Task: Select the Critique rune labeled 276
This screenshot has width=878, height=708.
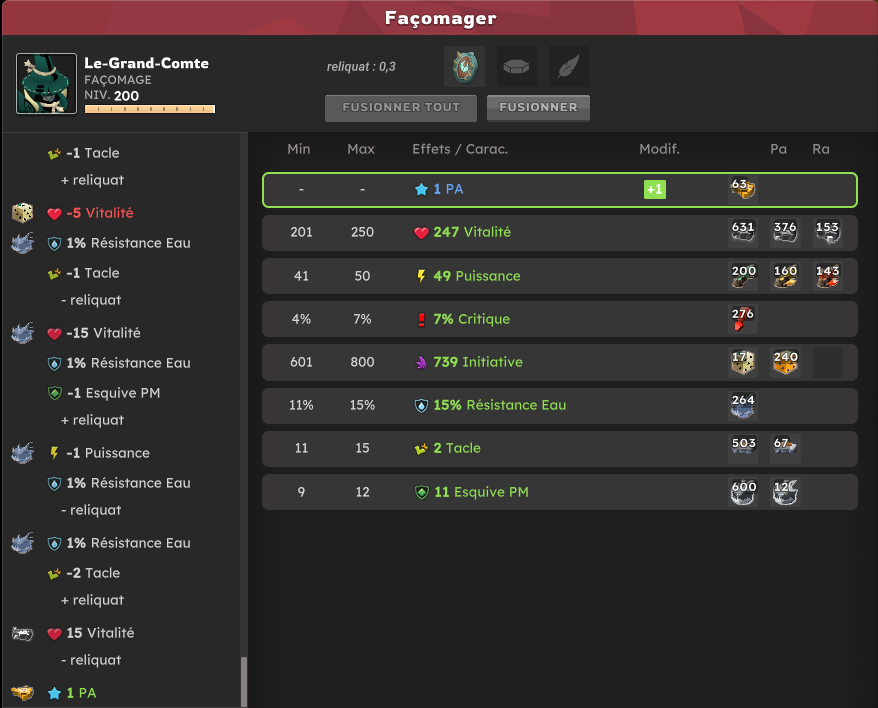Action: [x=743, y=319]
